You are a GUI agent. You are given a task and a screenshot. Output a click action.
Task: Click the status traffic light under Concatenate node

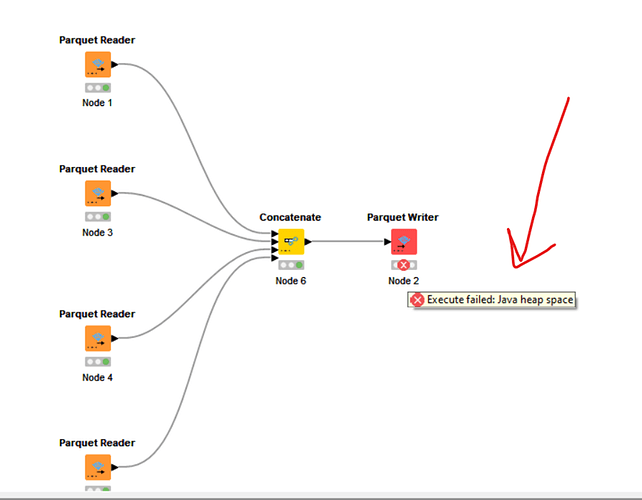(290, 265)
